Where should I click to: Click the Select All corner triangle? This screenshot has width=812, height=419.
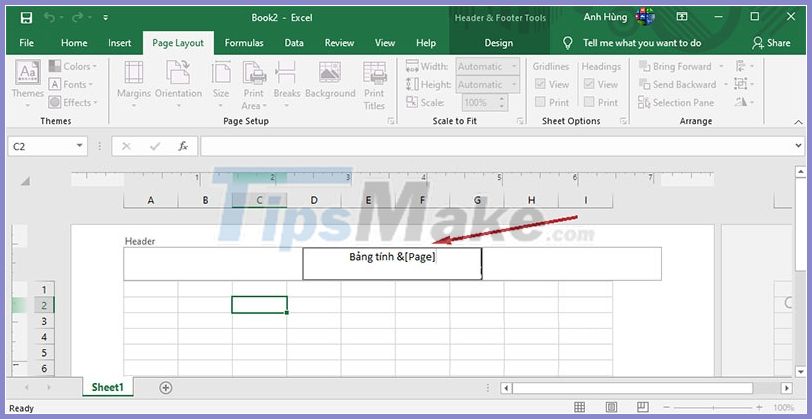coord(25,181)
